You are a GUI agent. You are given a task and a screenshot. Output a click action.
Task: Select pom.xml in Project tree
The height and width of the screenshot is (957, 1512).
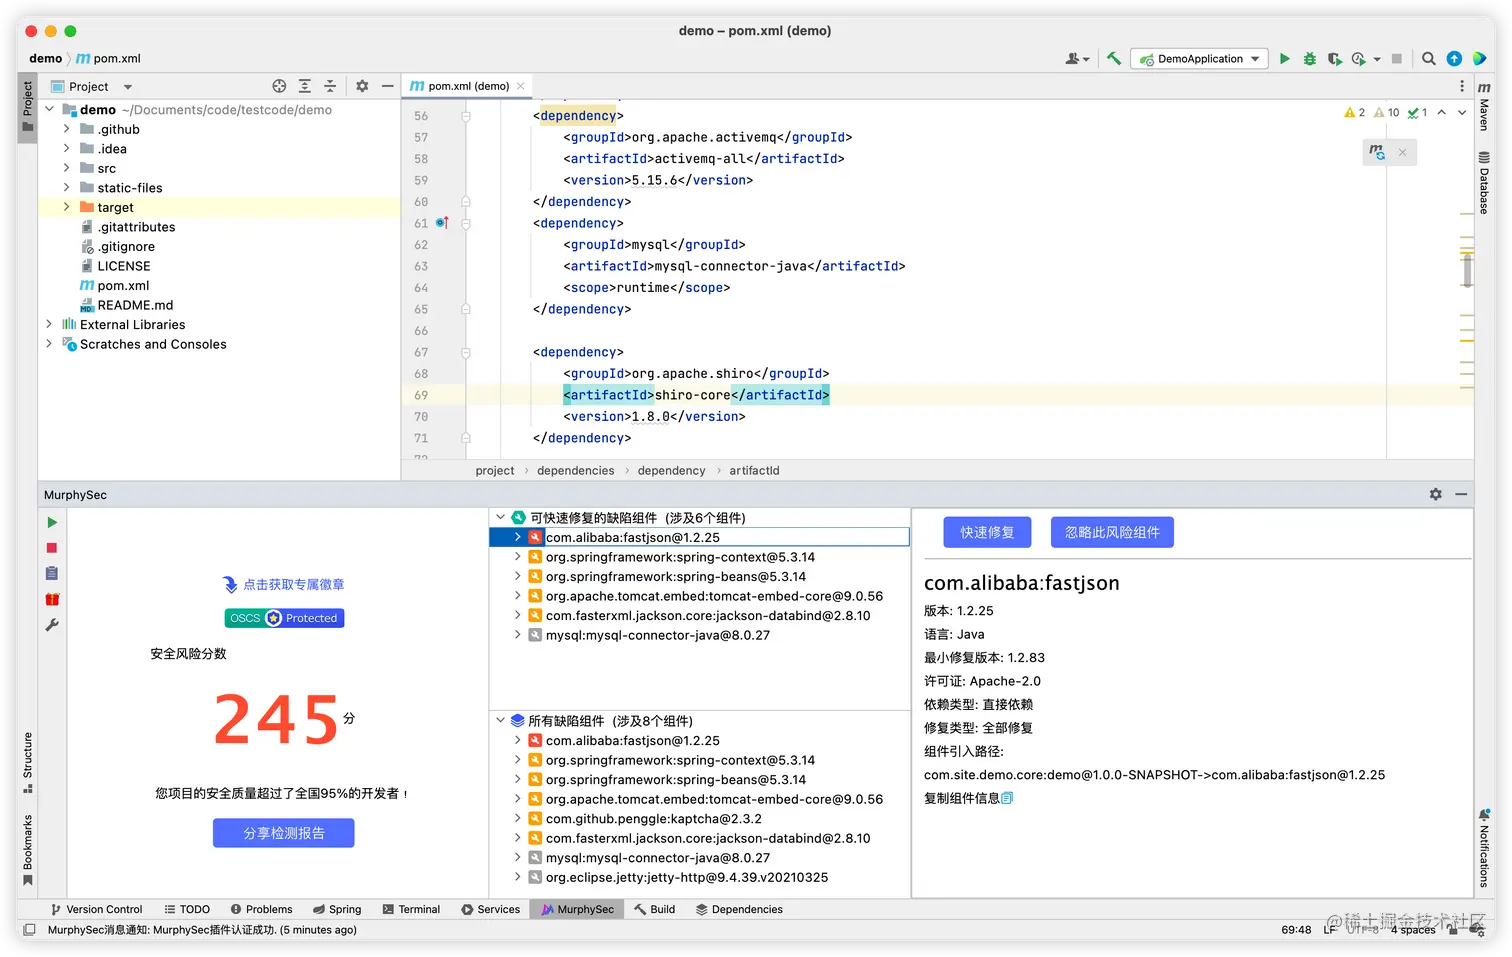pos(123,285)
